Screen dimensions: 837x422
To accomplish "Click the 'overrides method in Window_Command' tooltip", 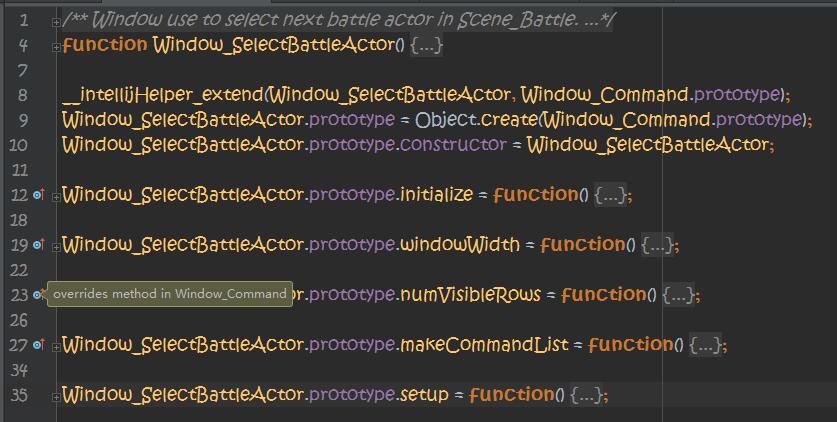I will [x=170, y=294].
